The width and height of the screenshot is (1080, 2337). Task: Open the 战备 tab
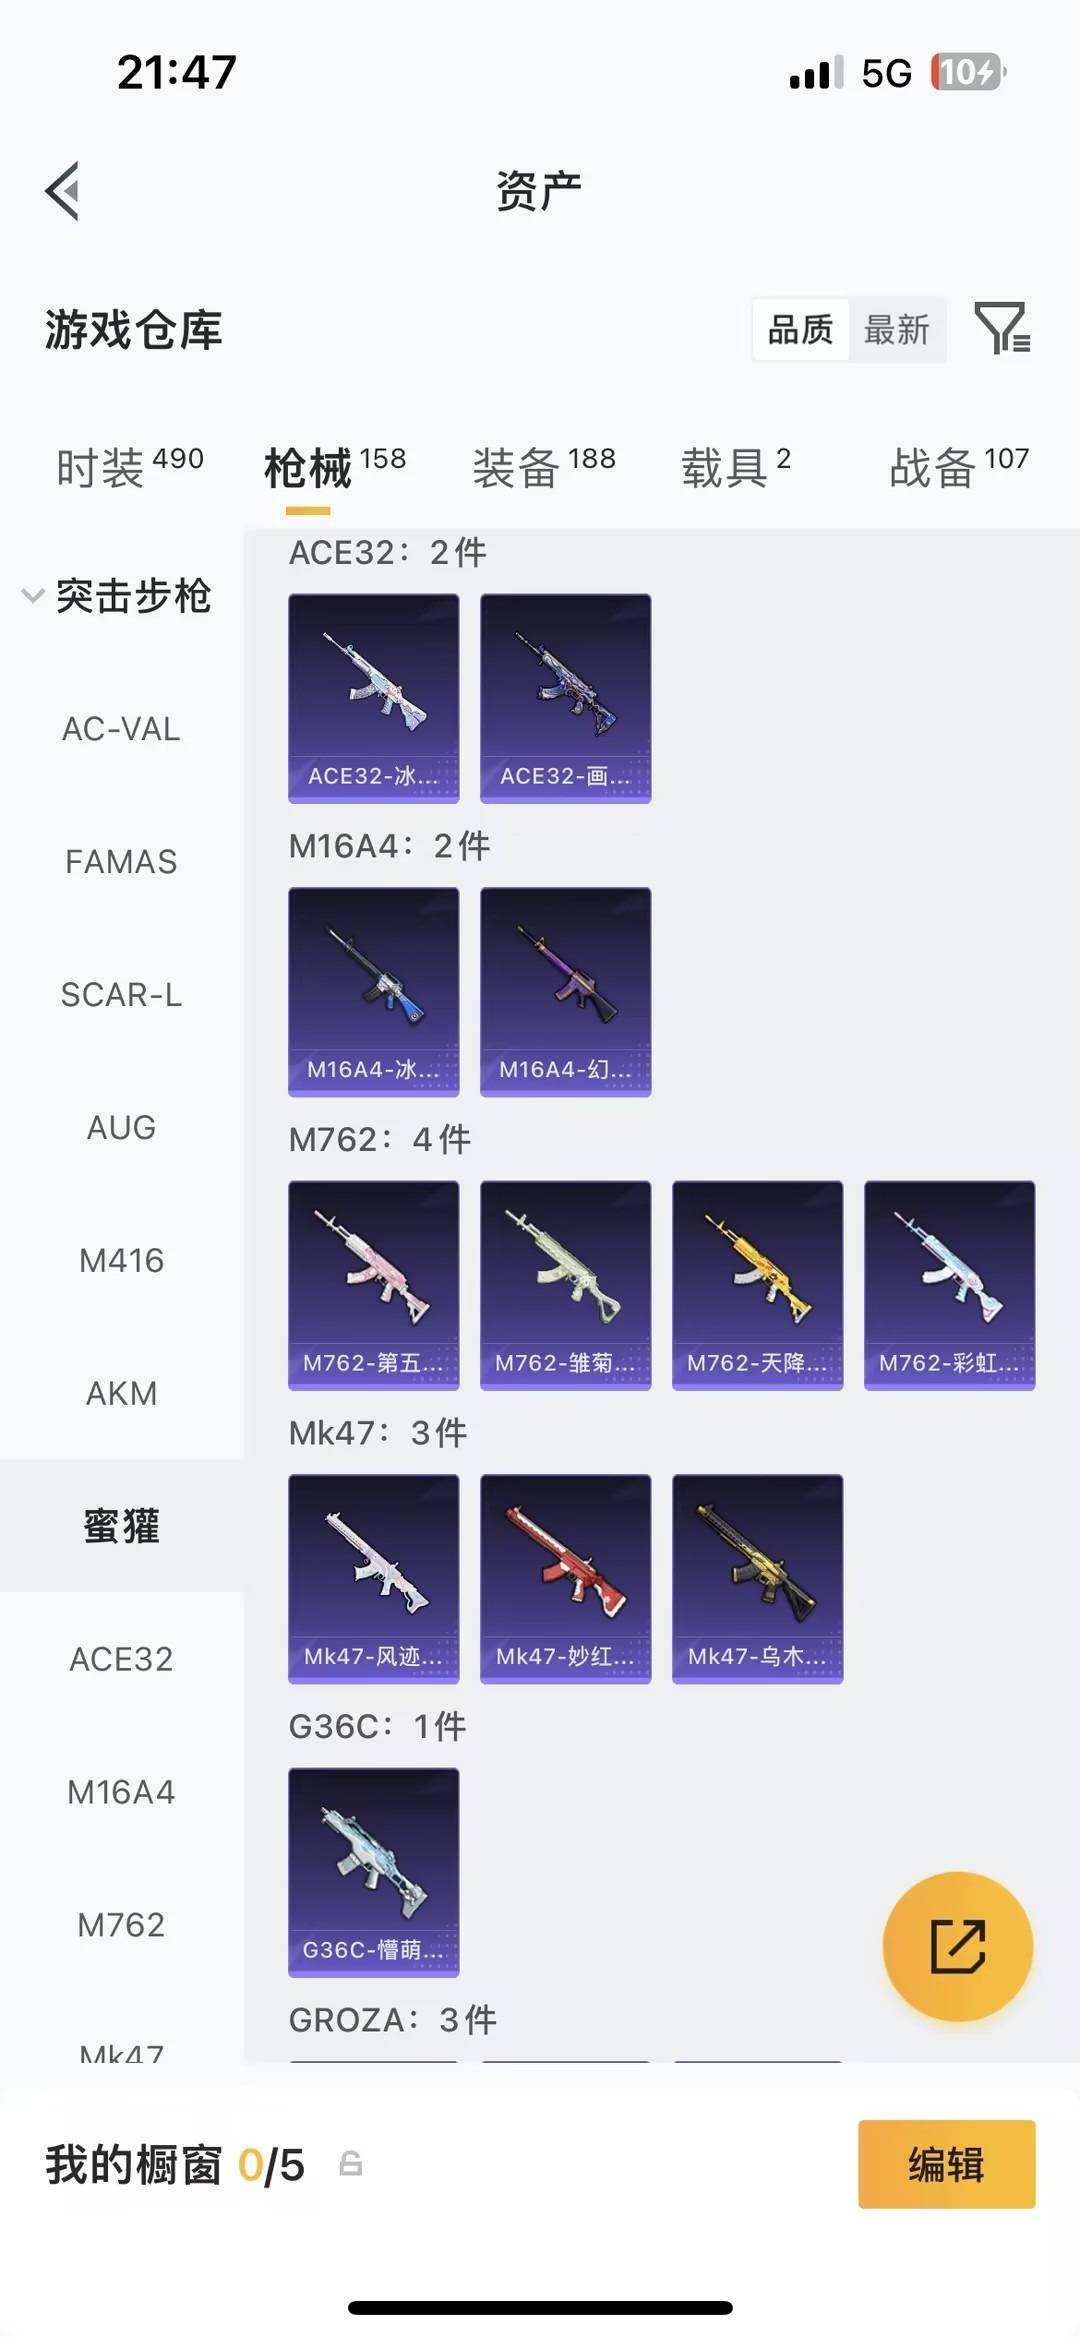click(960, 467)
